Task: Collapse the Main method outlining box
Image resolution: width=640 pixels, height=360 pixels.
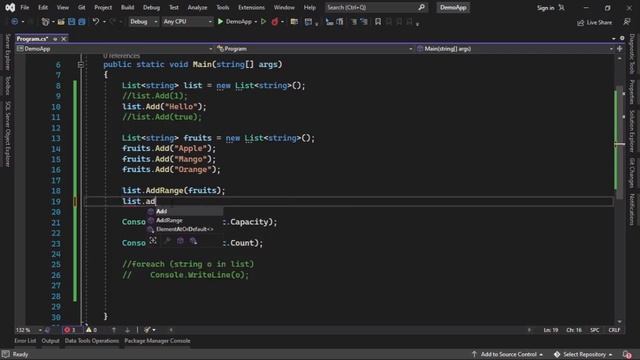Action: click(x=81, y=64)
